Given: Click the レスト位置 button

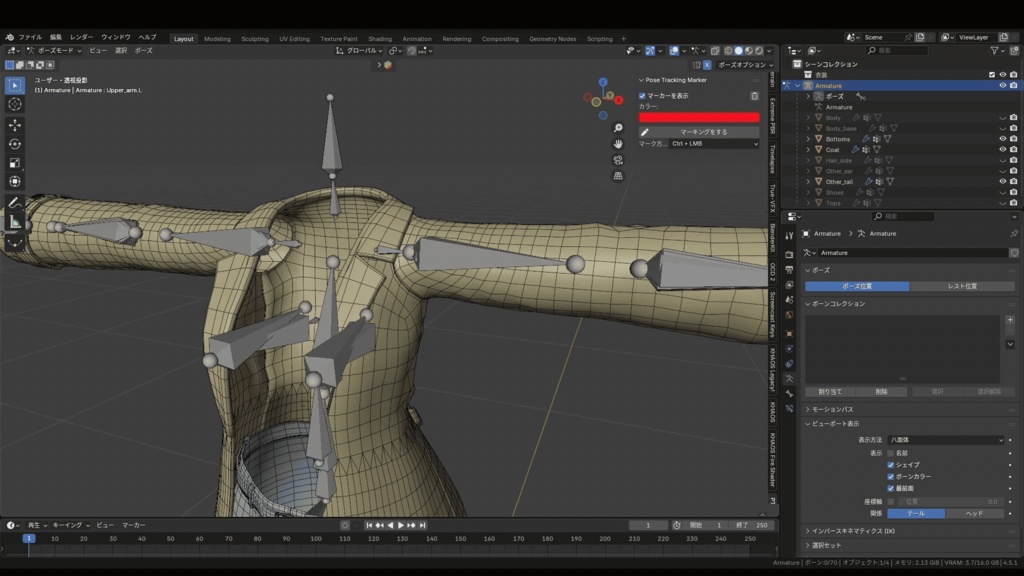Looking at the screenshot, I should coord(962,286).
